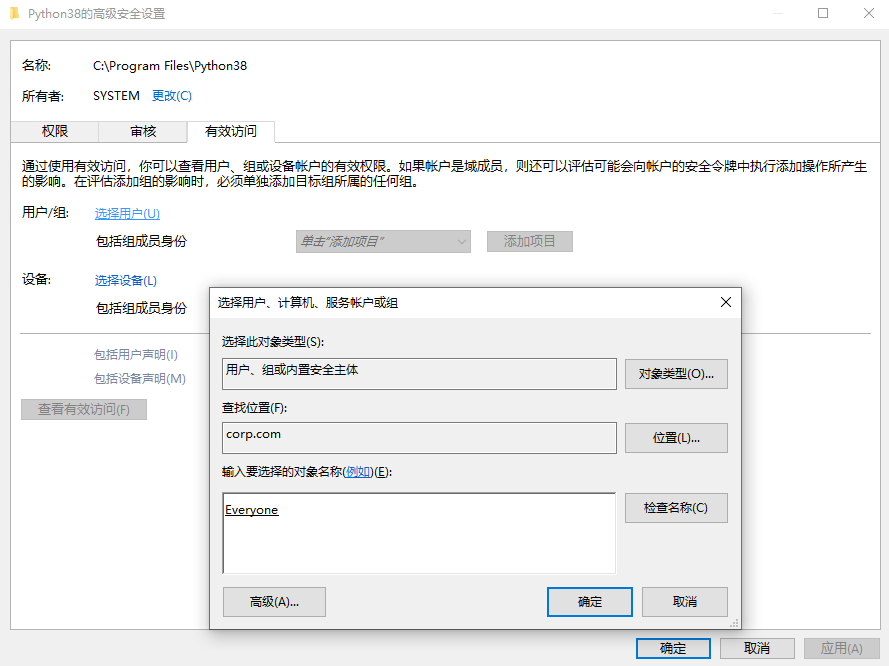889x666 pixels.
Task: Maximize the Advanced Security Settings window
Action: [823, 13]
